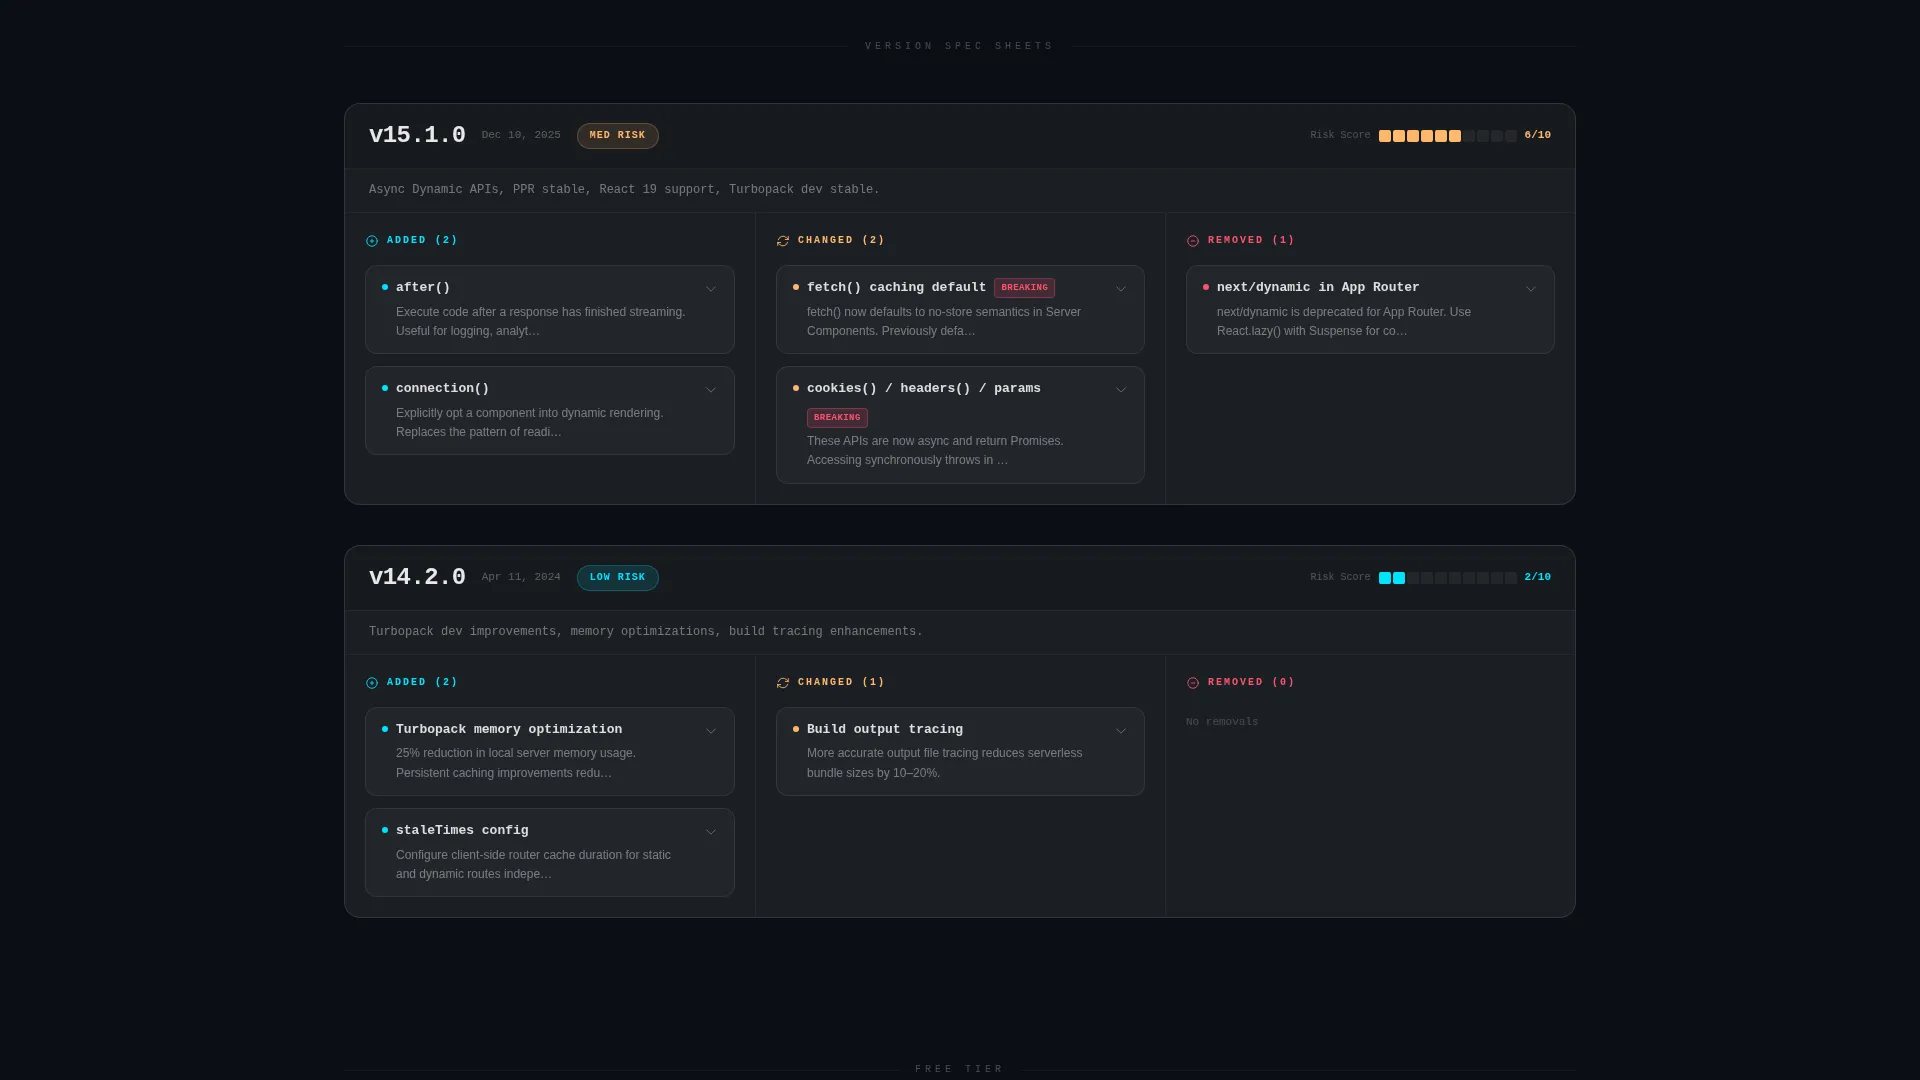Expand the connection() card chevron

coord(711,390)
